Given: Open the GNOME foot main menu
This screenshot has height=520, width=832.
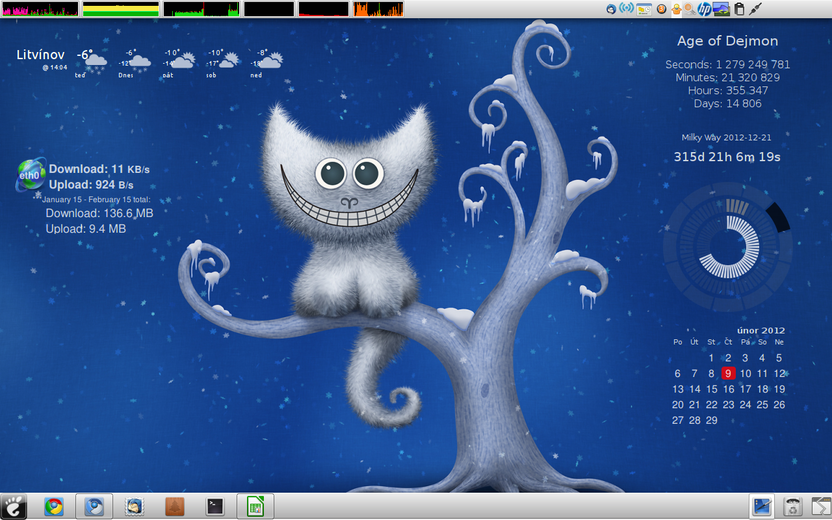Looking at the screenshot, I should [x=13, y=507].
